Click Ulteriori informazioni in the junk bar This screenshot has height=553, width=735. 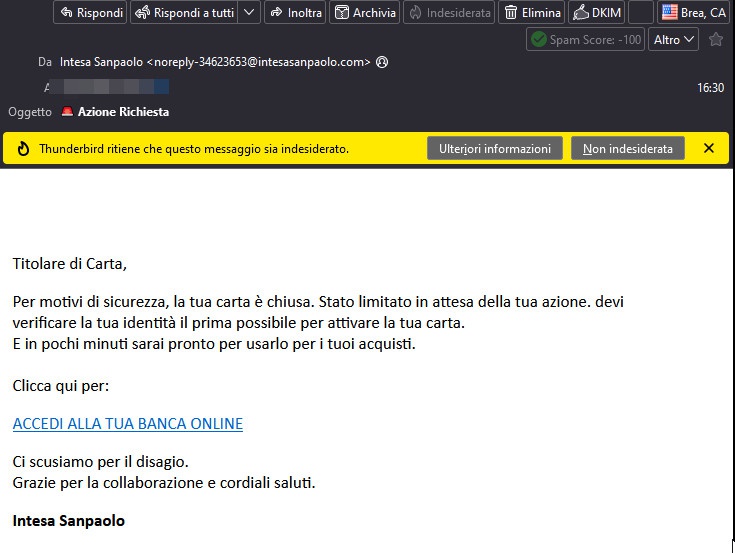click(x=494, y=148)
